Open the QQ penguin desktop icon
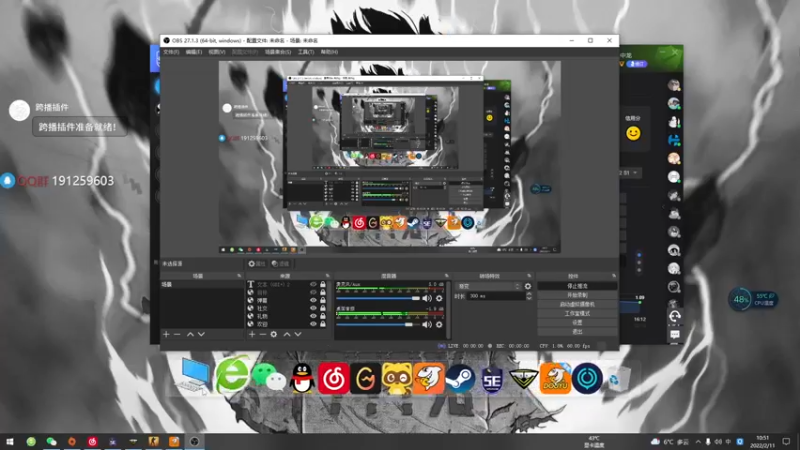Image resolution: width=800 pixels, height=450 pixels. [303, 379]
